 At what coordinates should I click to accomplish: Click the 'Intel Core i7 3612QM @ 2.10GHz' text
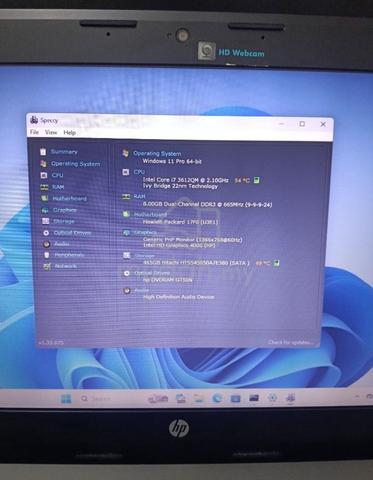click(x=186, y=180)
